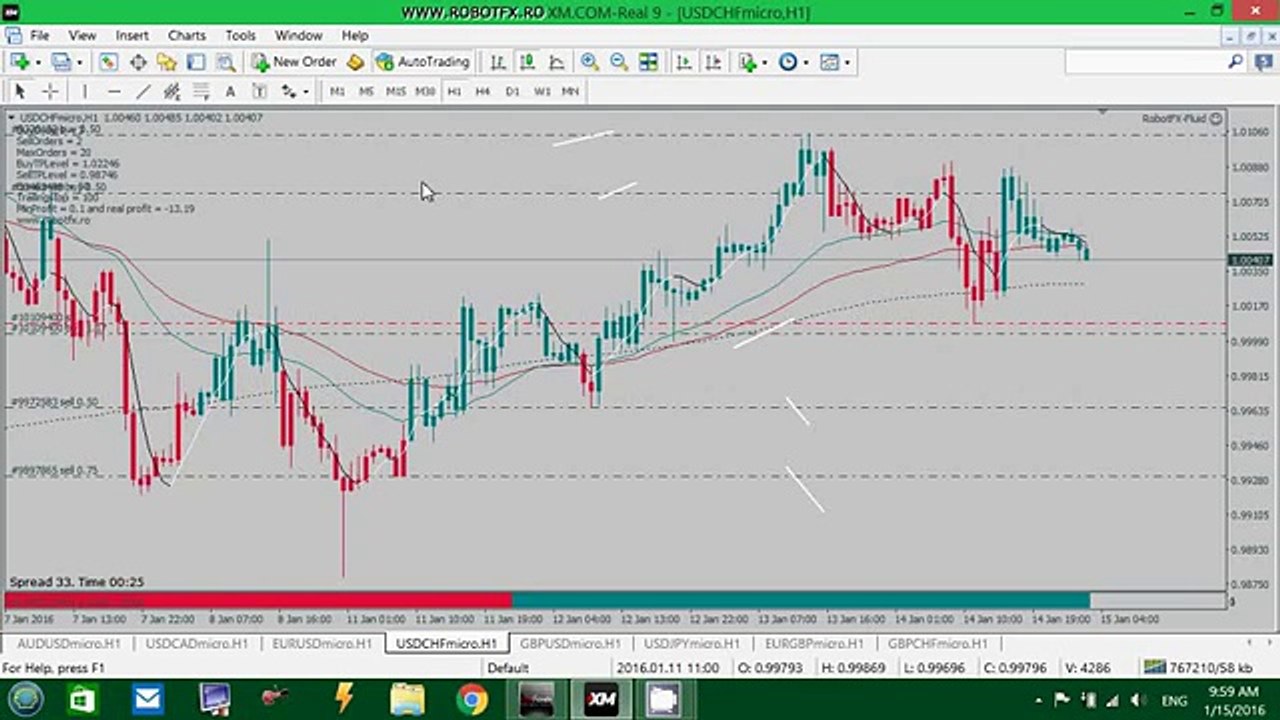Open the Tools menu

pos(240,35)
